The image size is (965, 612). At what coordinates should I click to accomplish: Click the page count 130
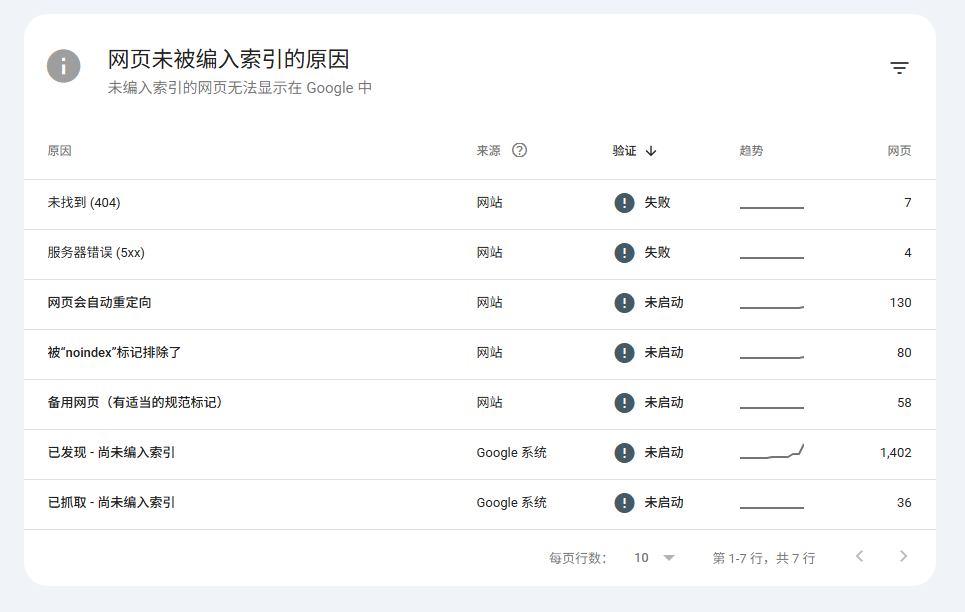[x=900, y=302]
